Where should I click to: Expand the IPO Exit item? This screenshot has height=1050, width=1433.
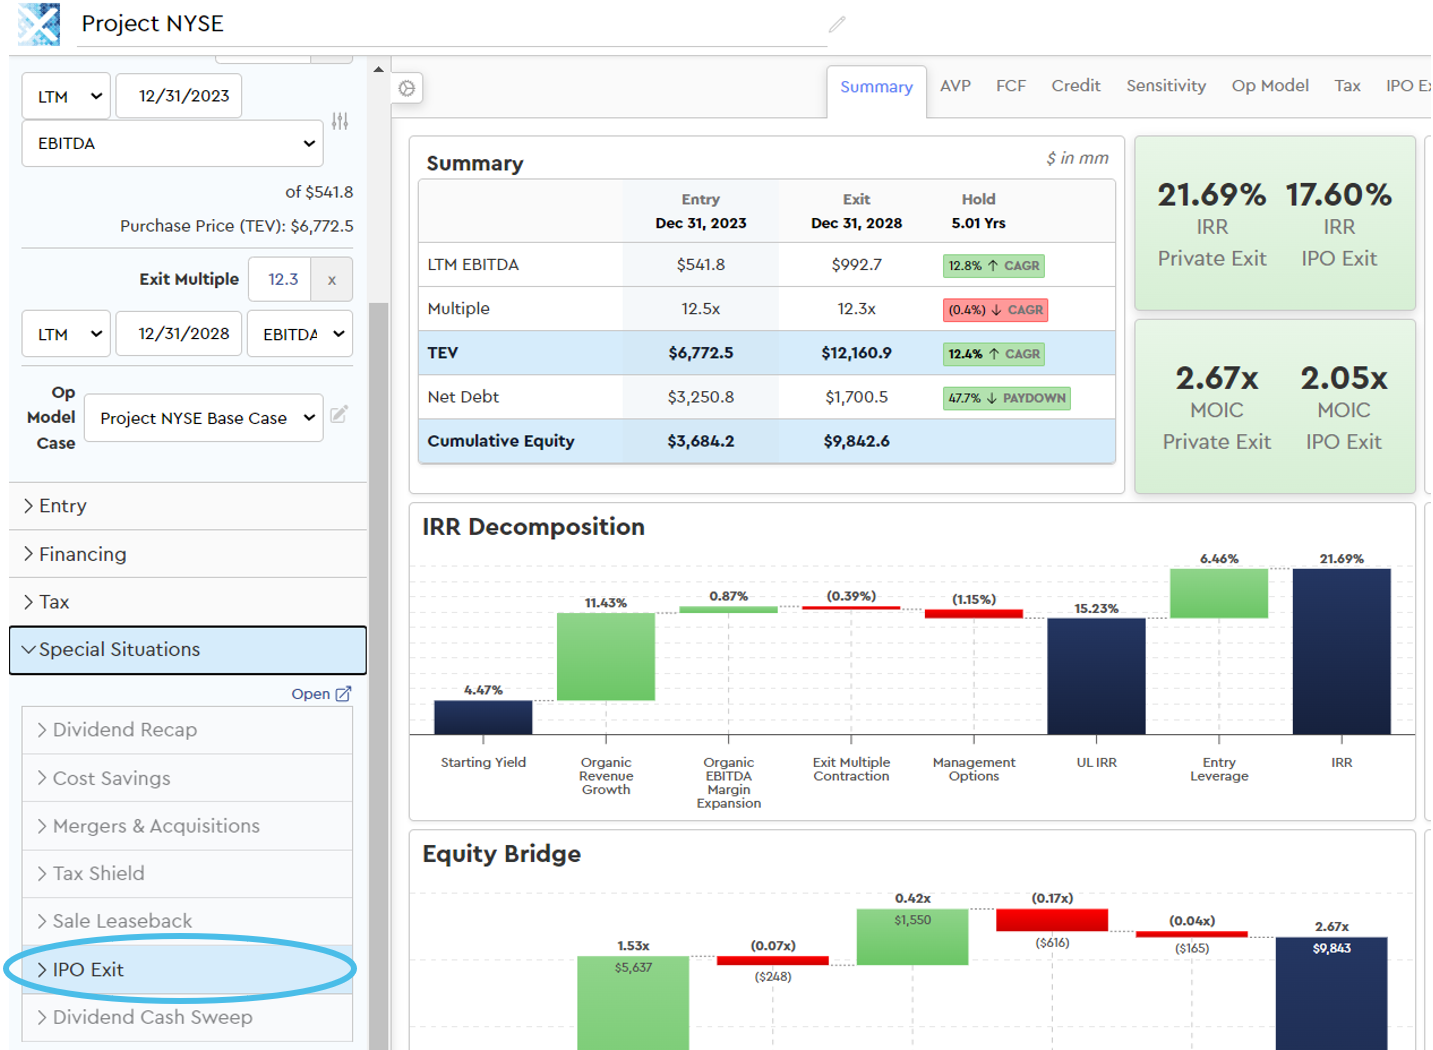pos(187,969)
